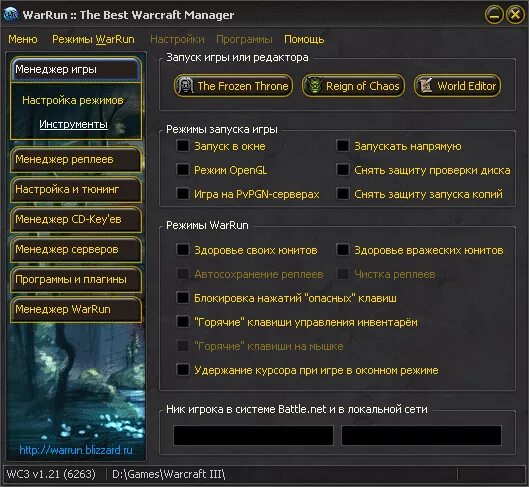
Task: Toggle Игра на PvPGN-серверах checkbox
Action: click(183, 194)
